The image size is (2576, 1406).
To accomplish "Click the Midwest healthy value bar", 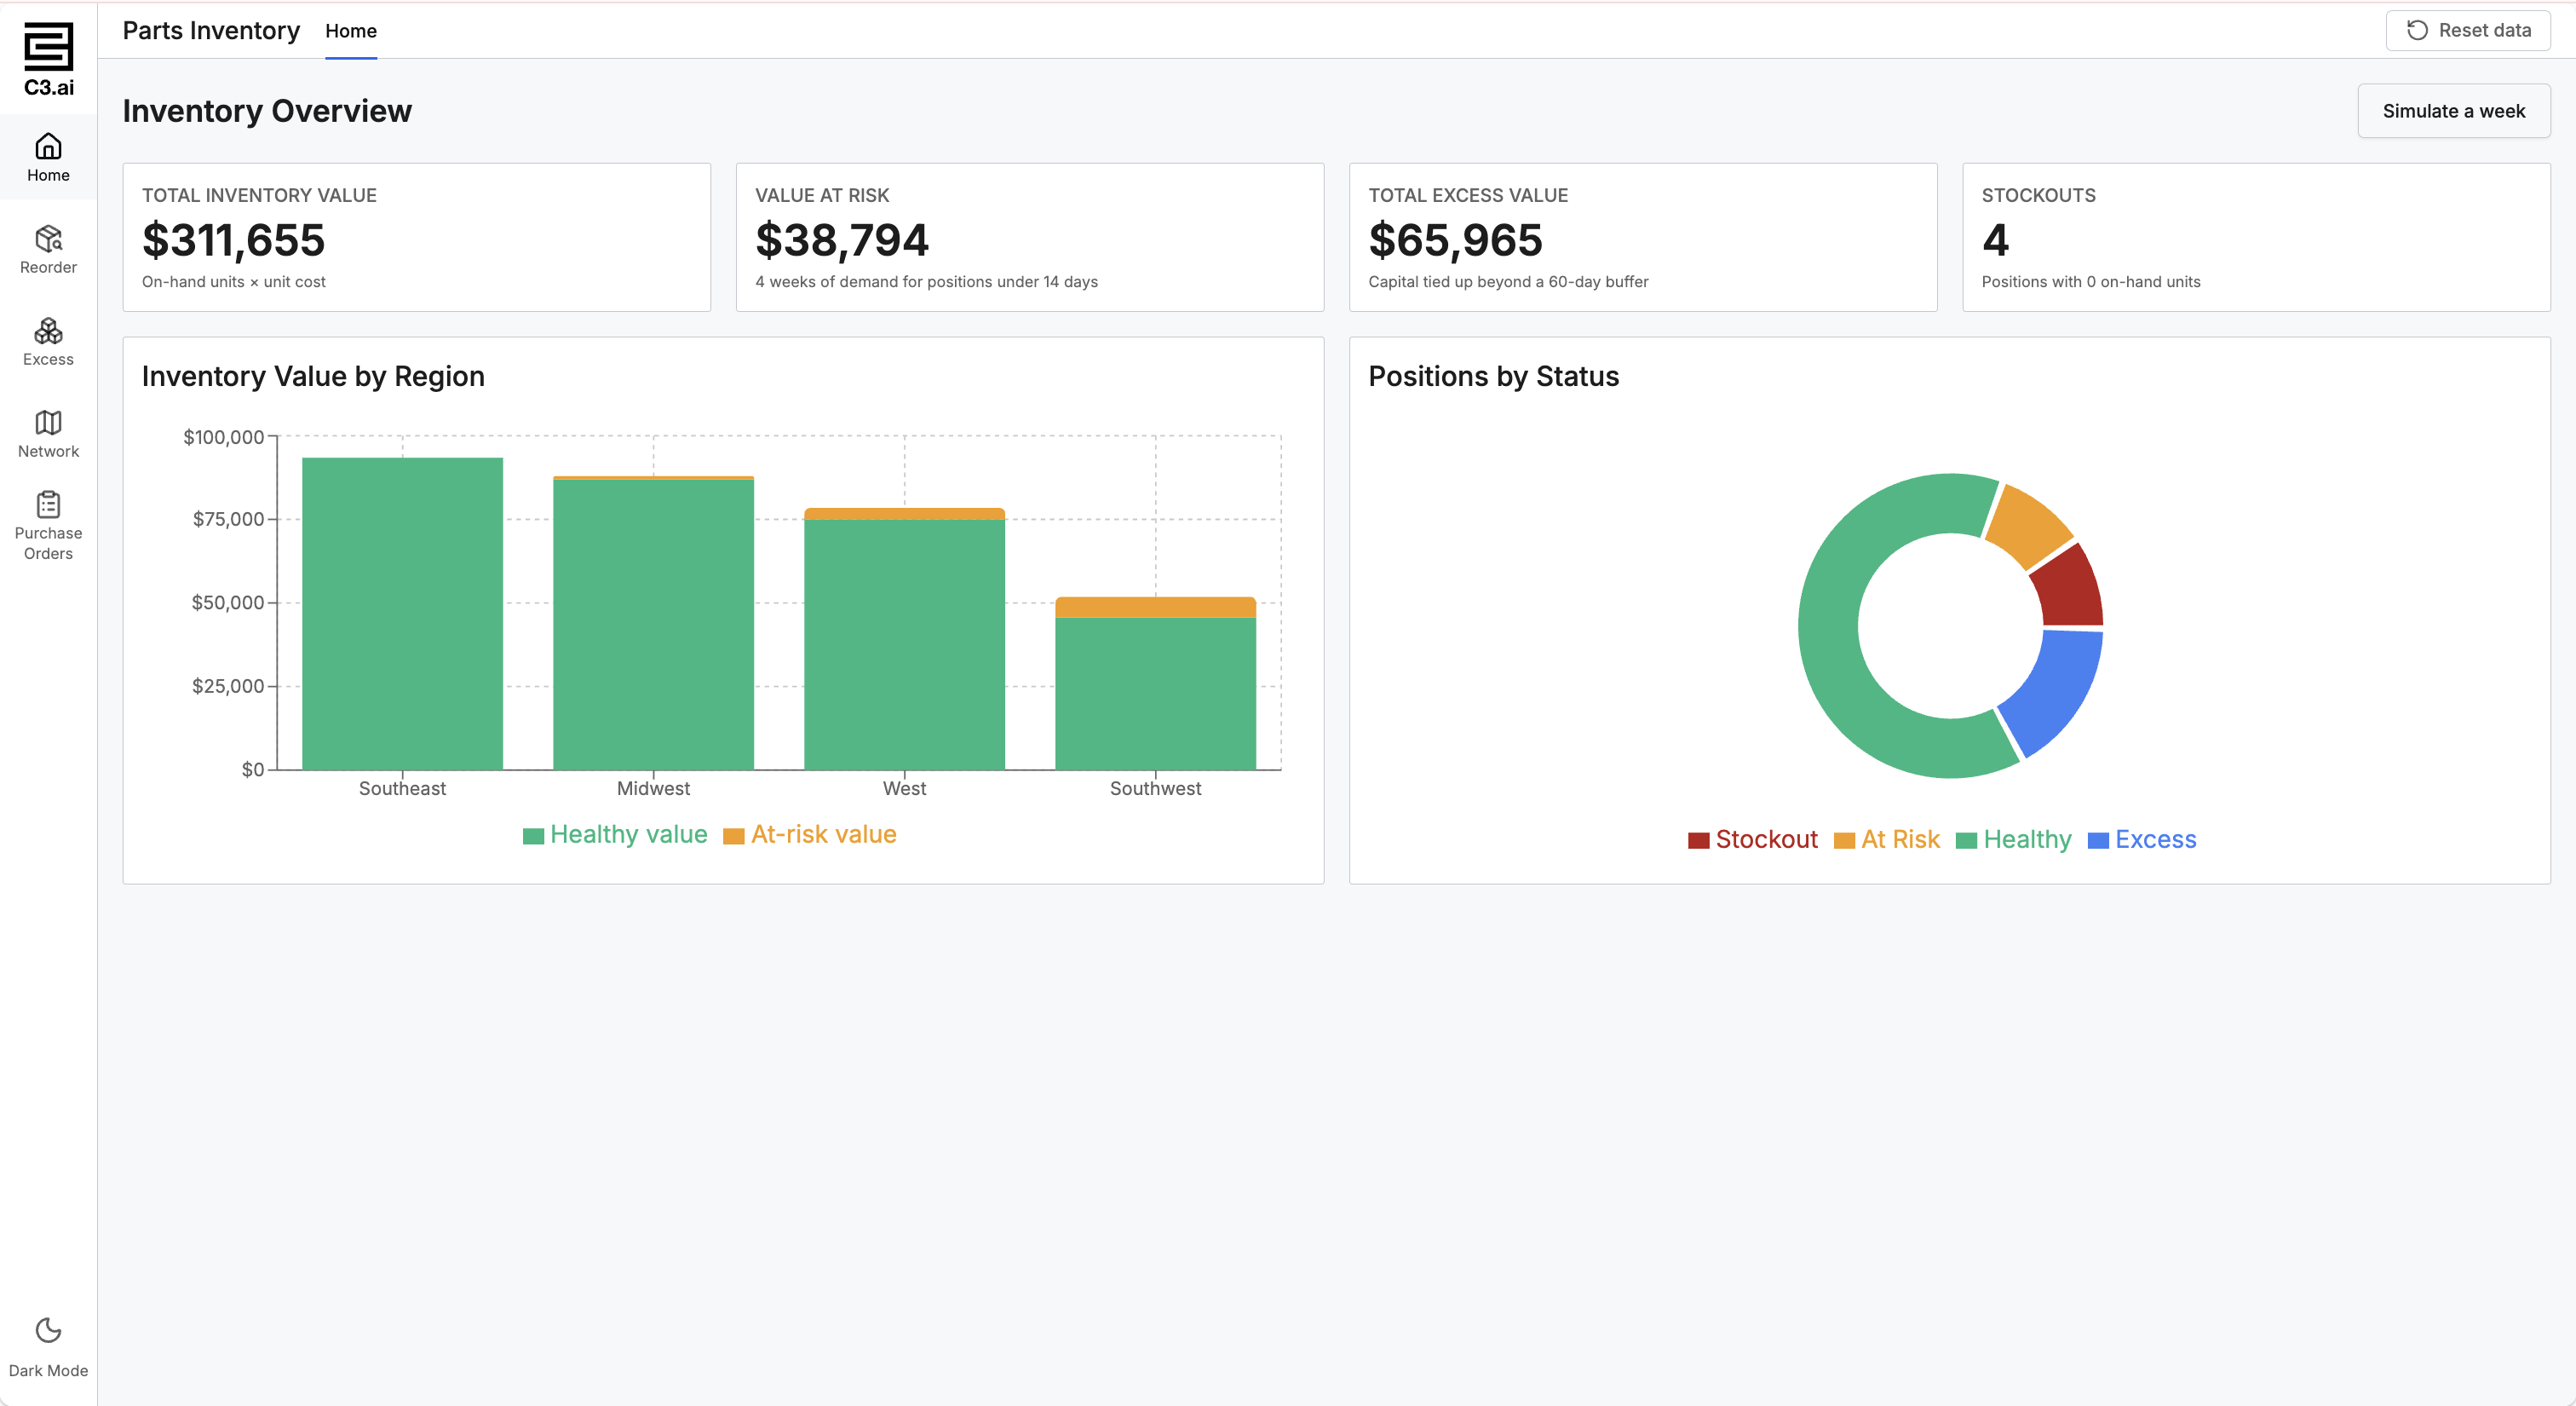I will (653, 625).
